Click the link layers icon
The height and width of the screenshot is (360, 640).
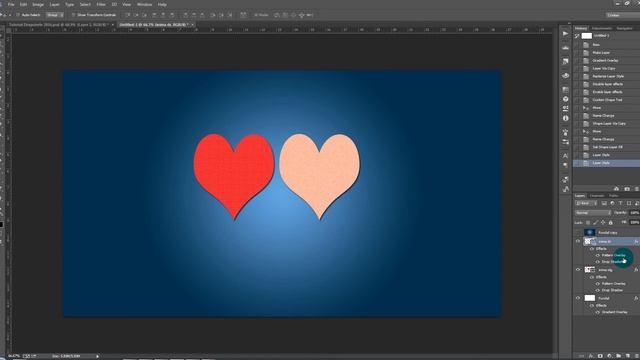click(581, 356)
